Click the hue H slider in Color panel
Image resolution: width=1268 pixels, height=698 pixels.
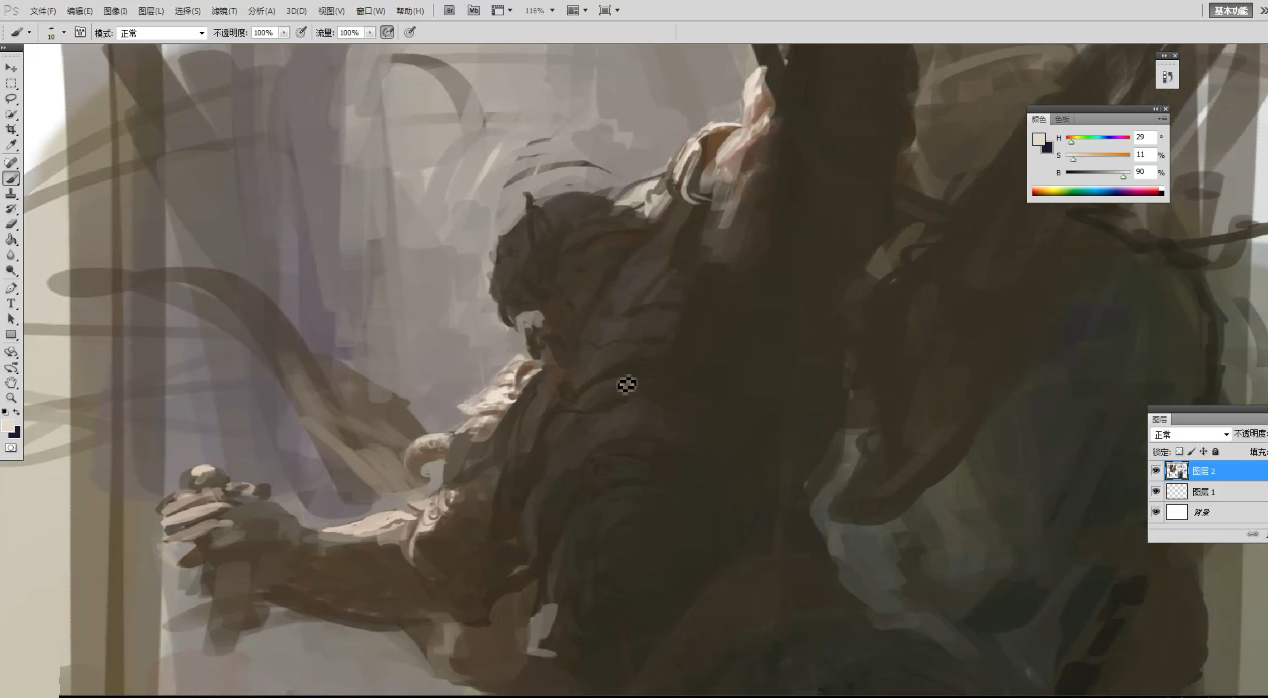pos(1098,138)
